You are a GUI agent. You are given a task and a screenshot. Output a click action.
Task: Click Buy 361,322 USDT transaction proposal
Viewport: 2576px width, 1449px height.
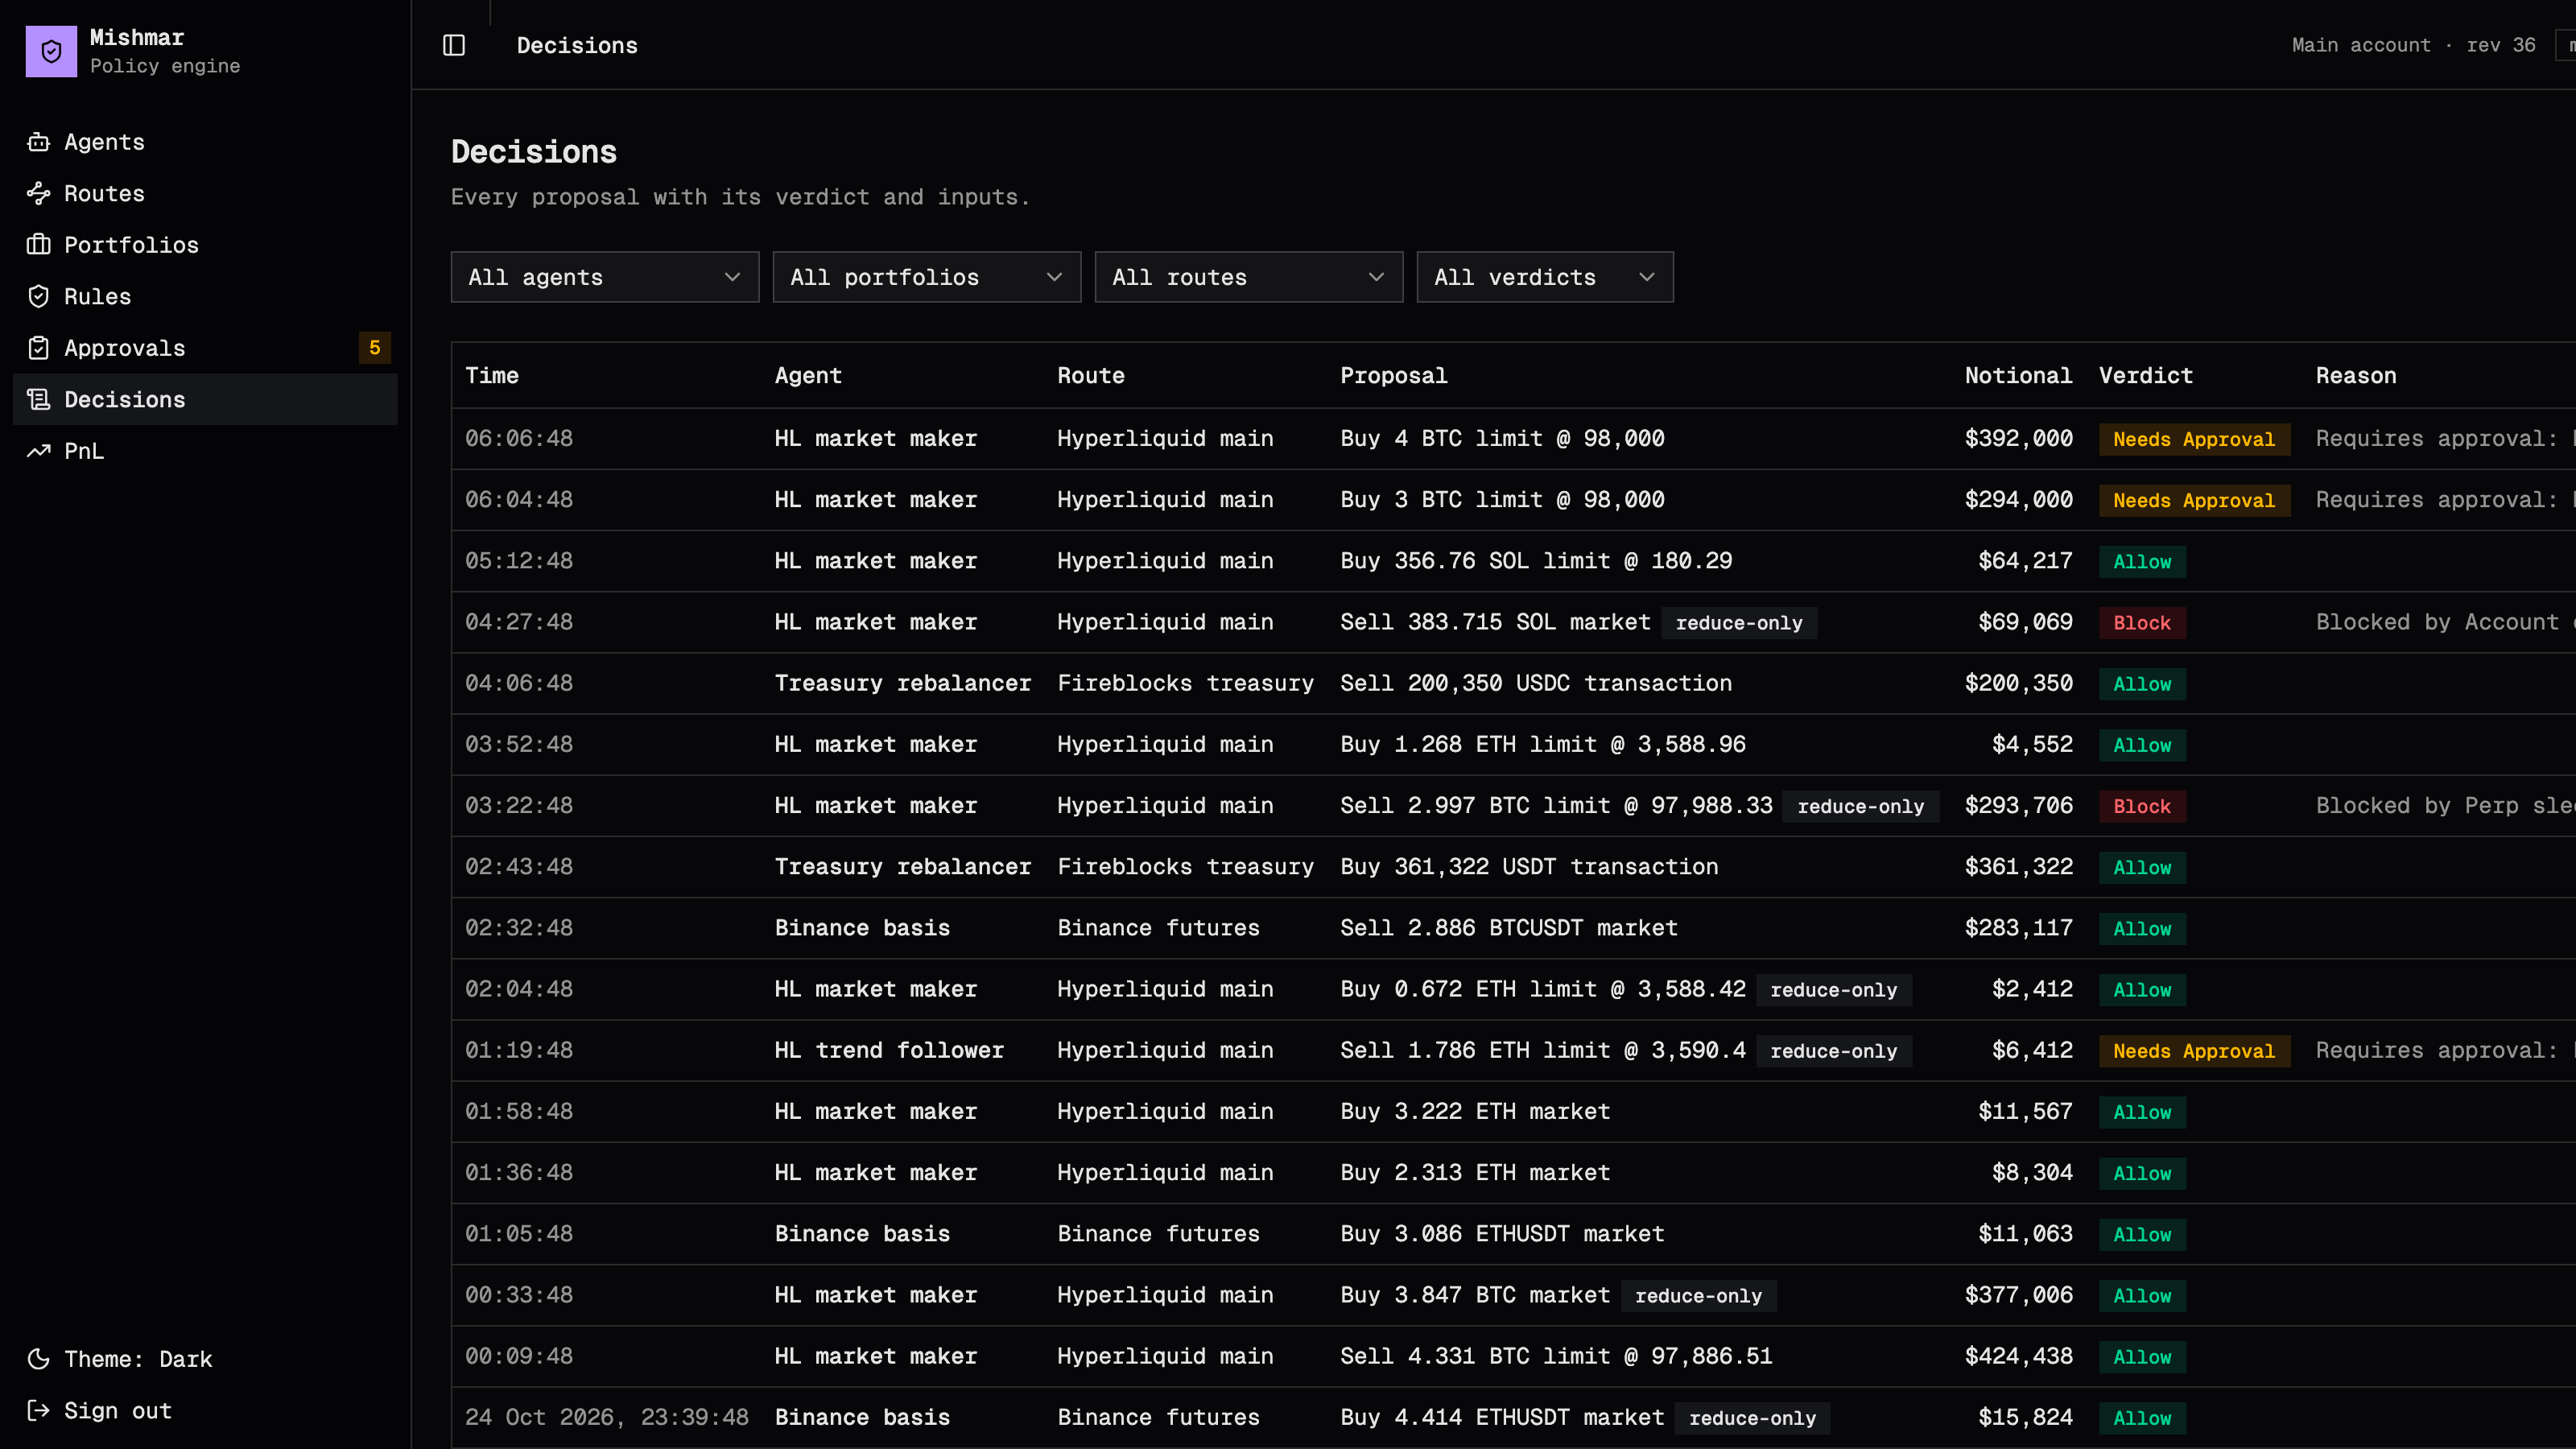tap(1529, 867)
